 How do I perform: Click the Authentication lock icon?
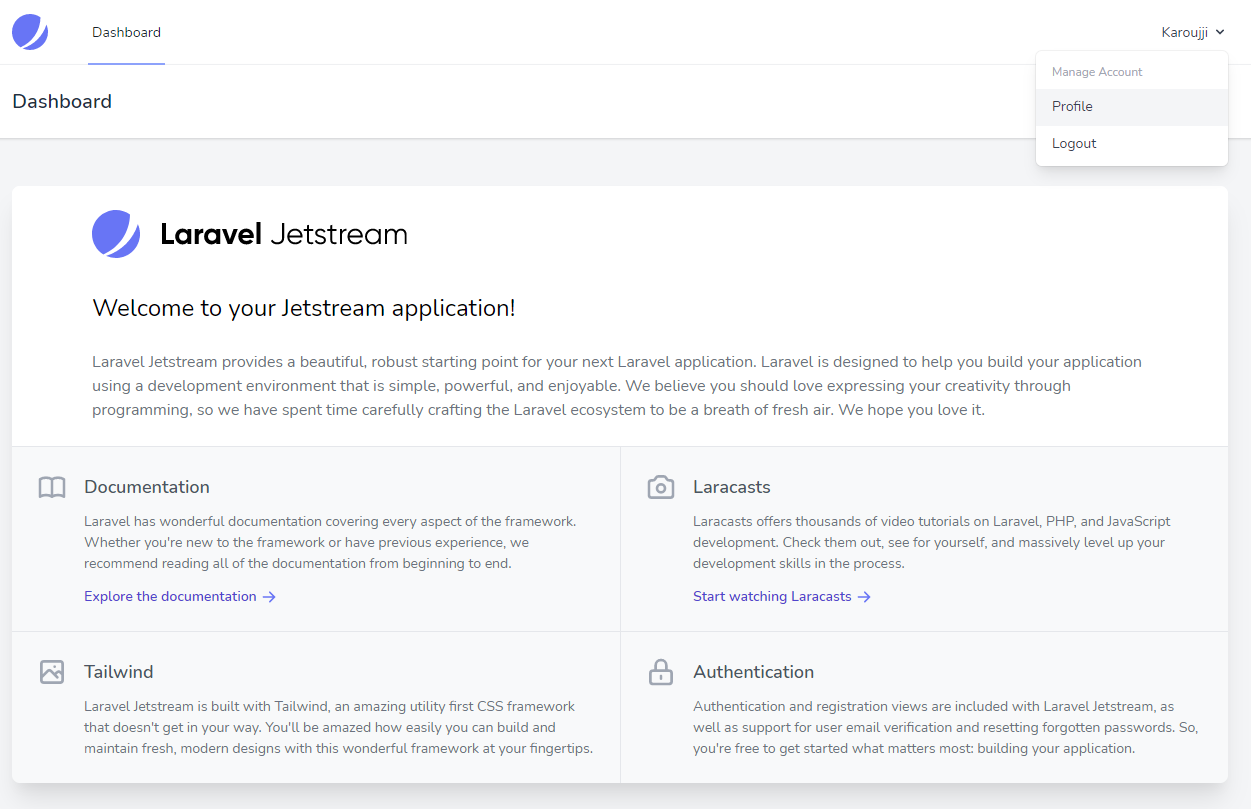(x=661, y=672)
